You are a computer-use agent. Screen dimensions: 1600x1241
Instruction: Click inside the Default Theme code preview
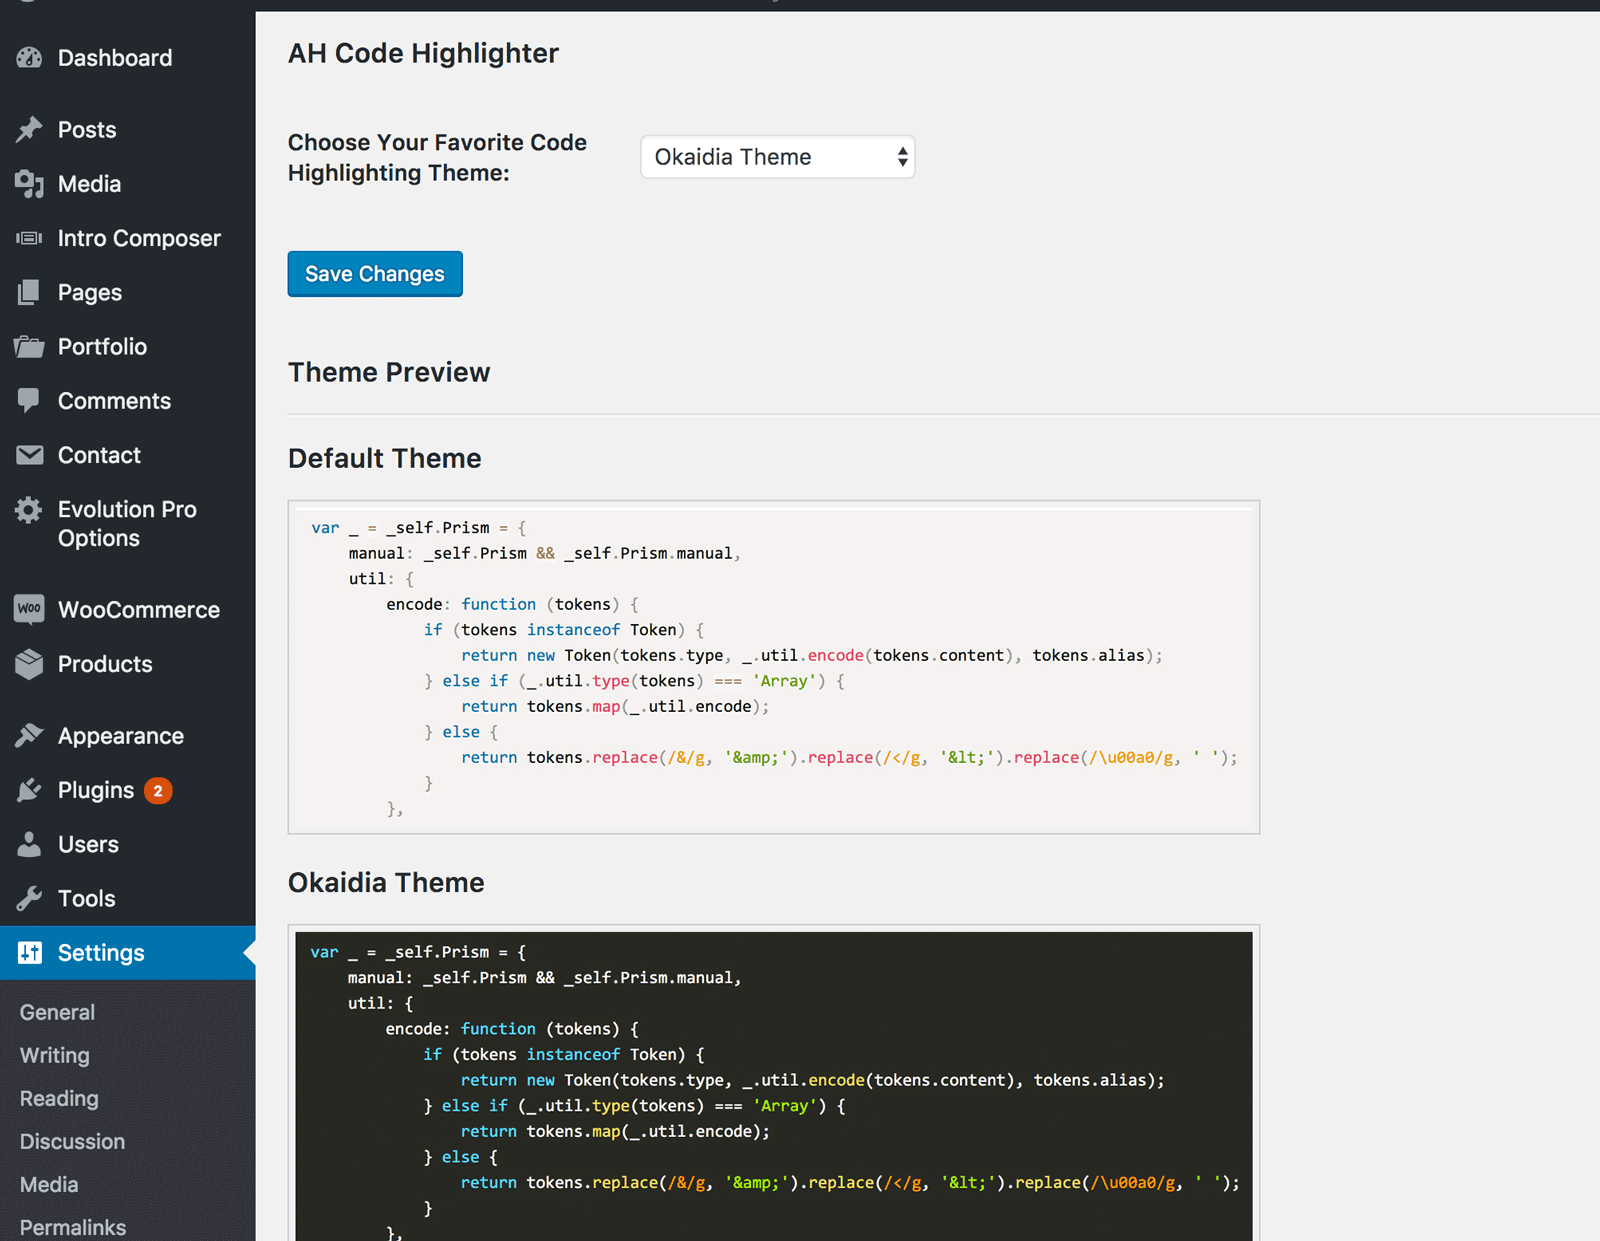pos(774,667)
